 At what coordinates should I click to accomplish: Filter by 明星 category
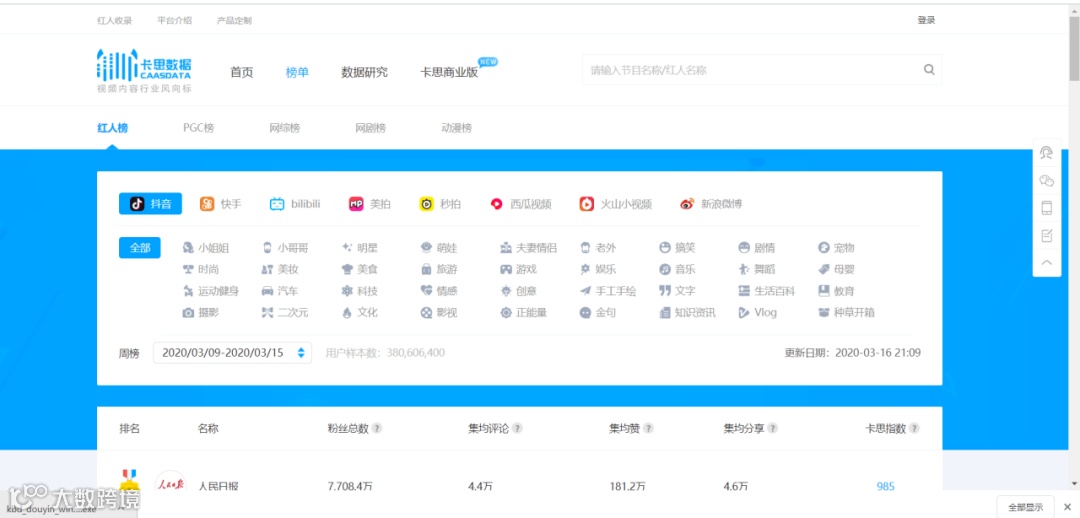coord(360,248)
